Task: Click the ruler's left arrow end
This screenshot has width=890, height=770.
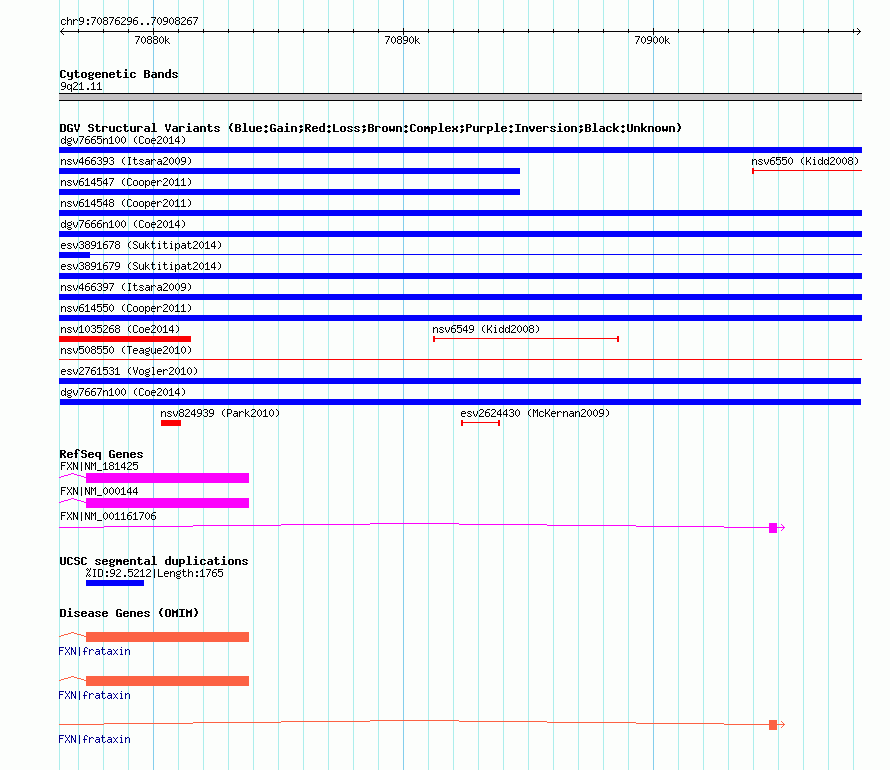Action: click(x=63, y=31)
